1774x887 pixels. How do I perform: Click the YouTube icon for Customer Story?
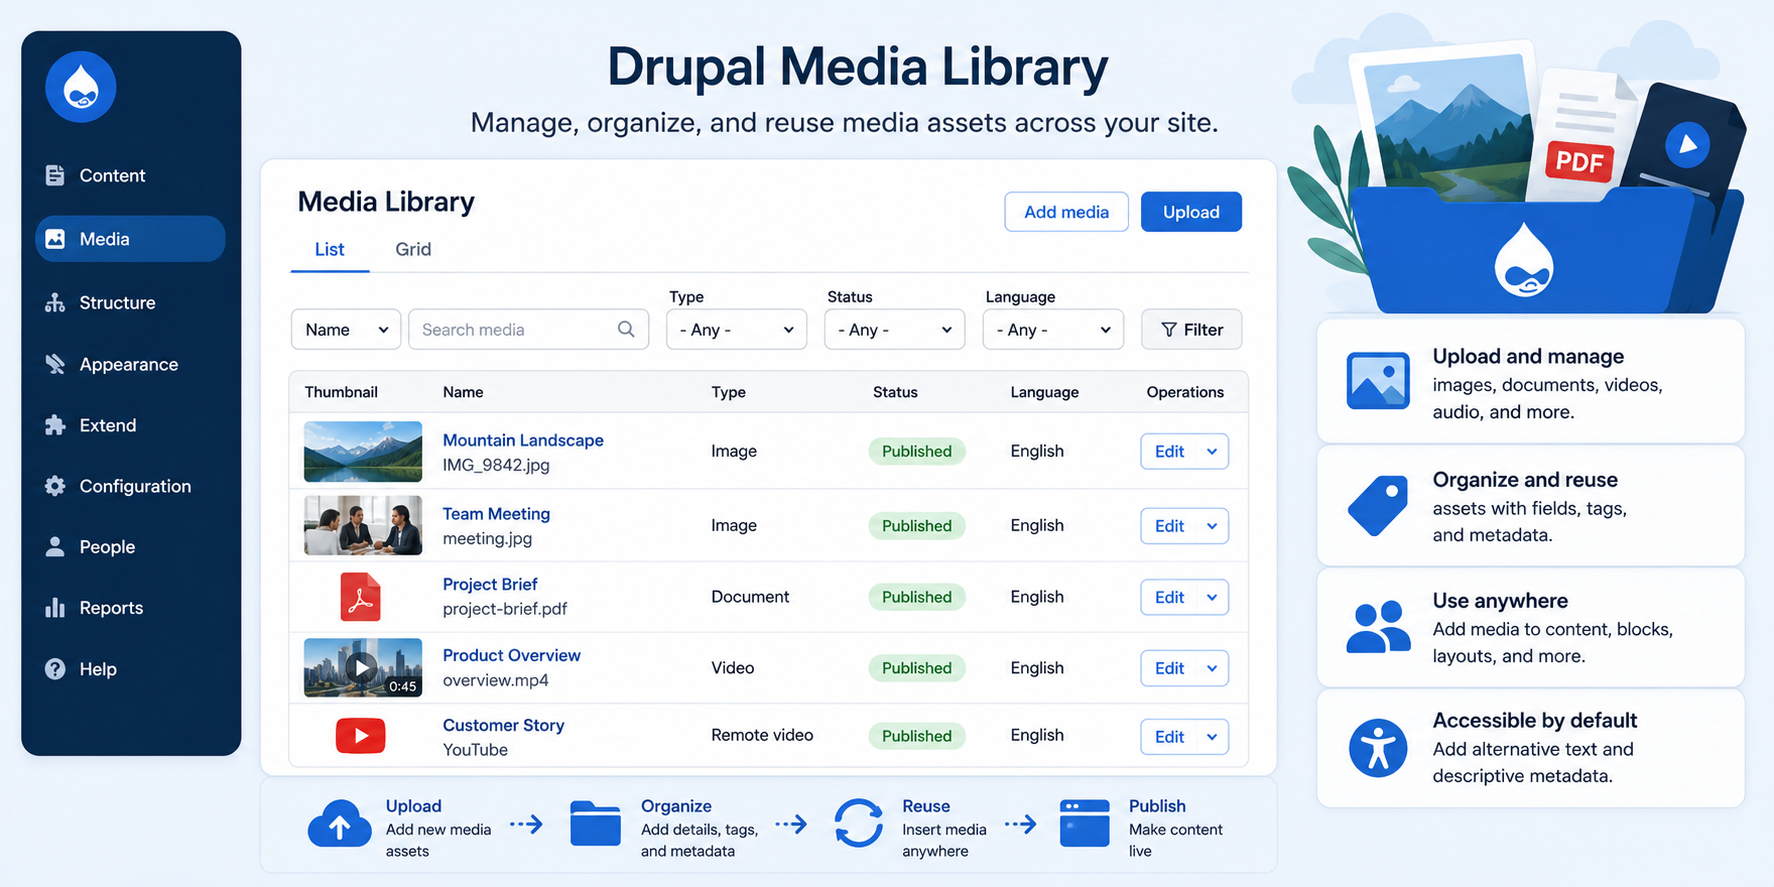[x=361, y=736]
